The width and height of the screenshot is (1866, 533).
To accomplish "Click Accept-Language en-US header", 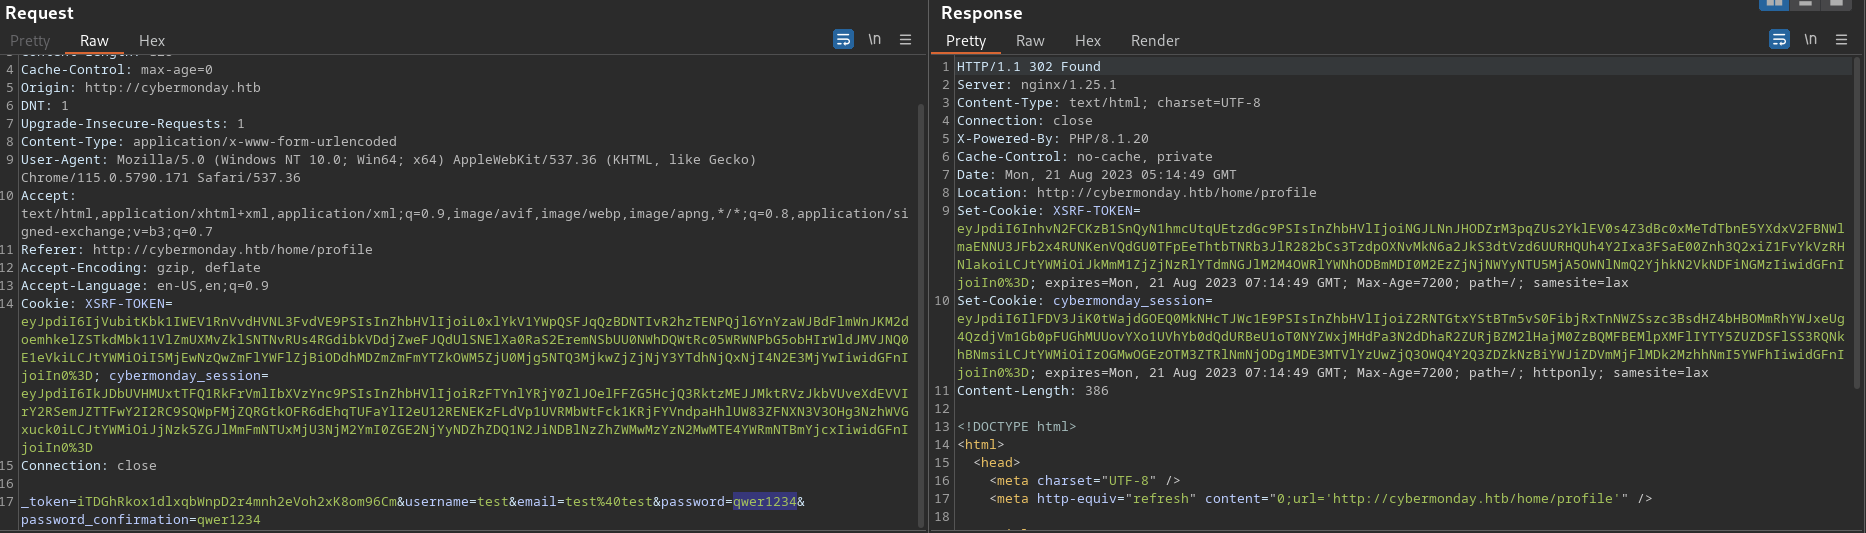I will click(x=145, y=286).
